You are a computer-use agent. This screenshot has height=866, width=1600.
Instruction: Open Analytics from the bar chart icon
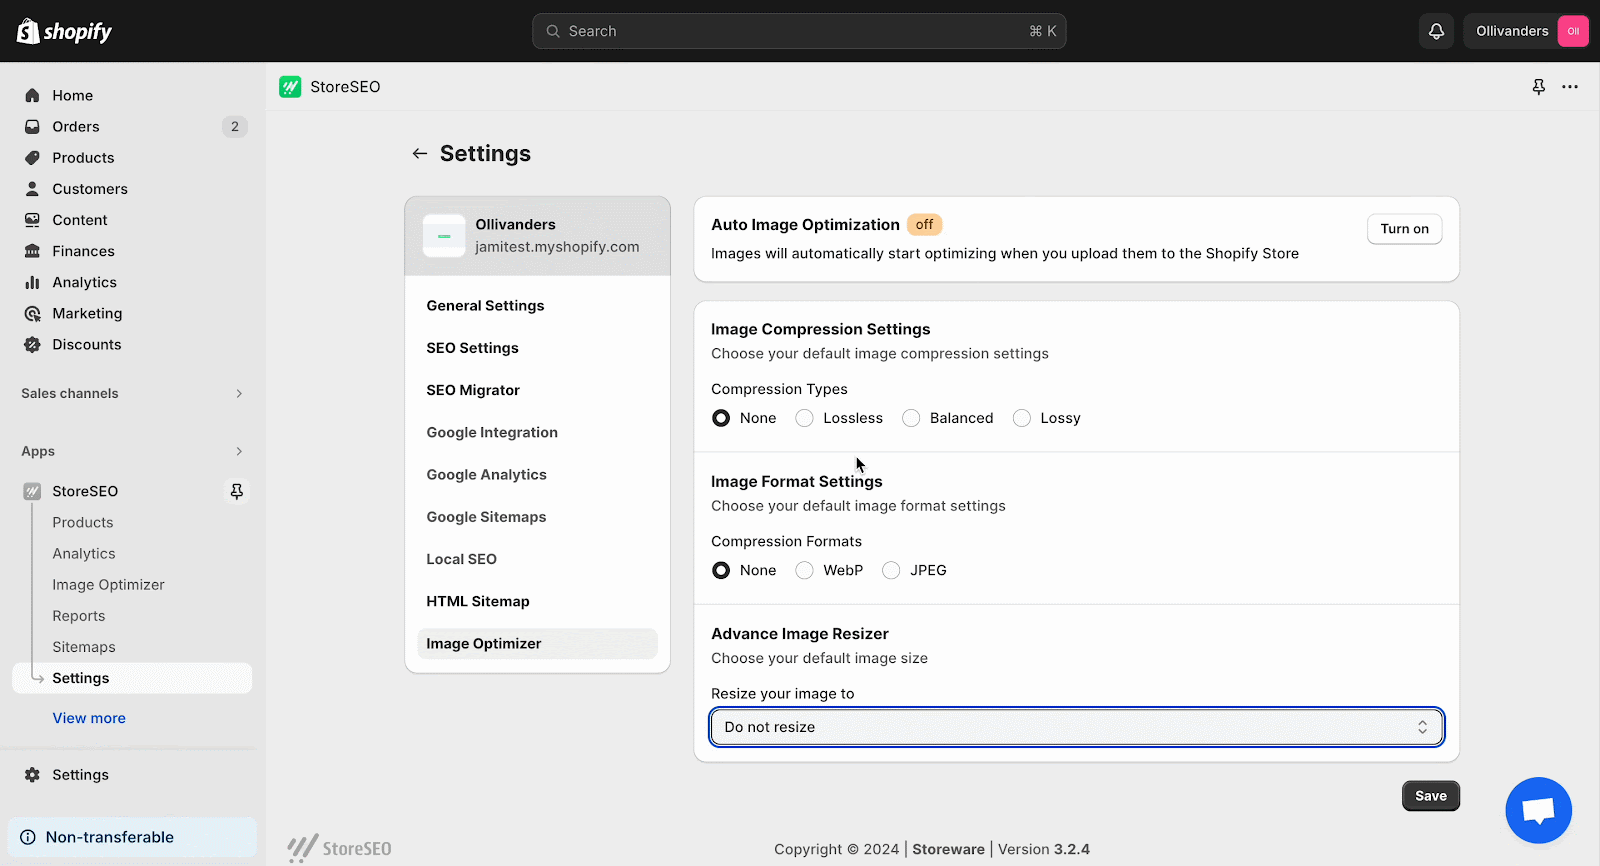[32, 282]
